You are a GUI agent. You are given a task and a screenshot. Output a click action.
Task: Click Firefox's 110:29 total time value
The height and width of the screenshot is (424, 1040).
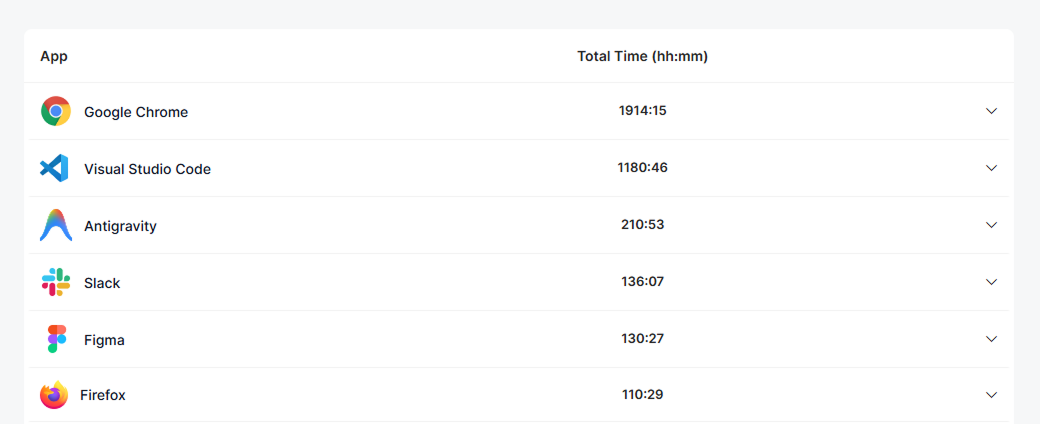click(642, 395)
